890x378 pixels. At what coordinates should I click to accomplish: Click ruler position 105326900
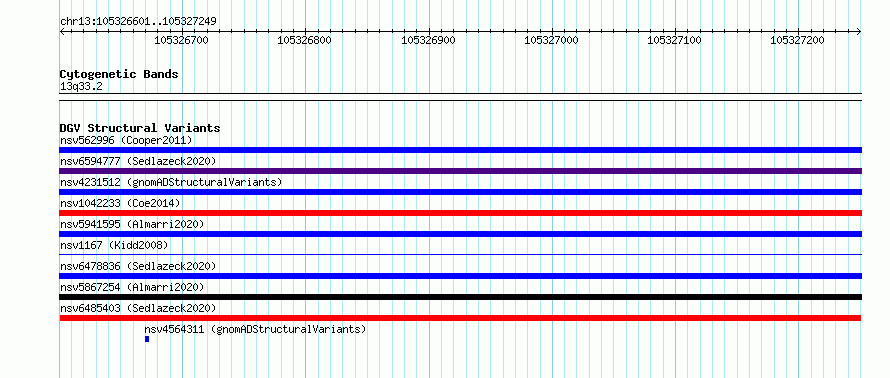pos(428,40)
